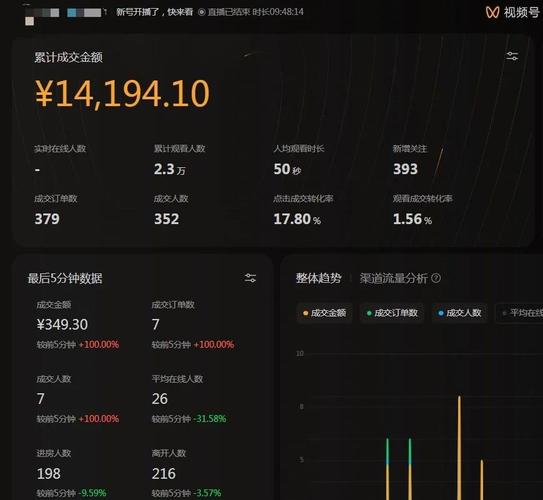Click the 累计观看人数 value 2.3万

click(170, 169)
